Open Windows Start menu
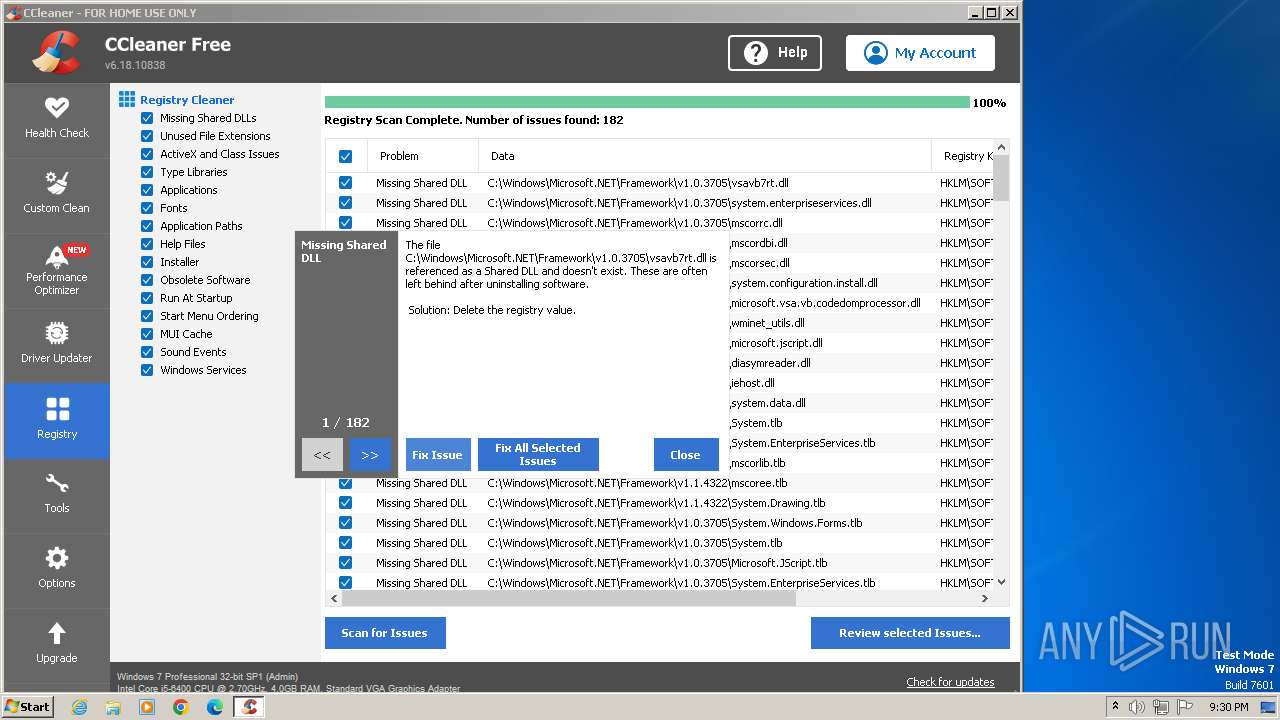 coord(27,706)
